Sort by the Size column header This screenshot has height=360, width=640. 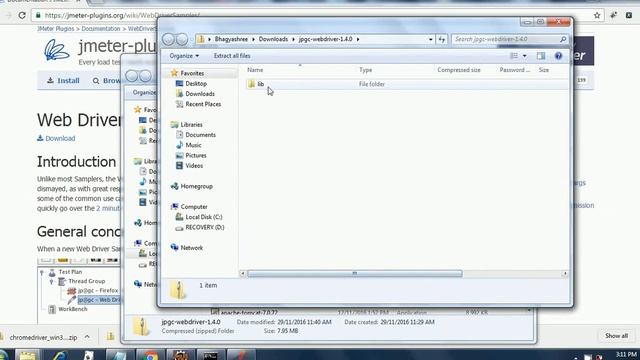544,70
